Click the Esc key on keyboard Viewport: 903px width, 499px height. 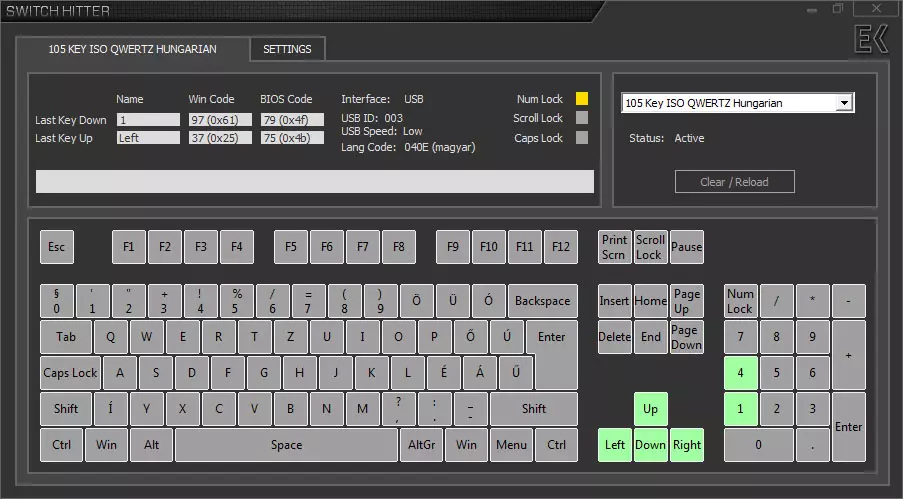[x=57, y=247]
